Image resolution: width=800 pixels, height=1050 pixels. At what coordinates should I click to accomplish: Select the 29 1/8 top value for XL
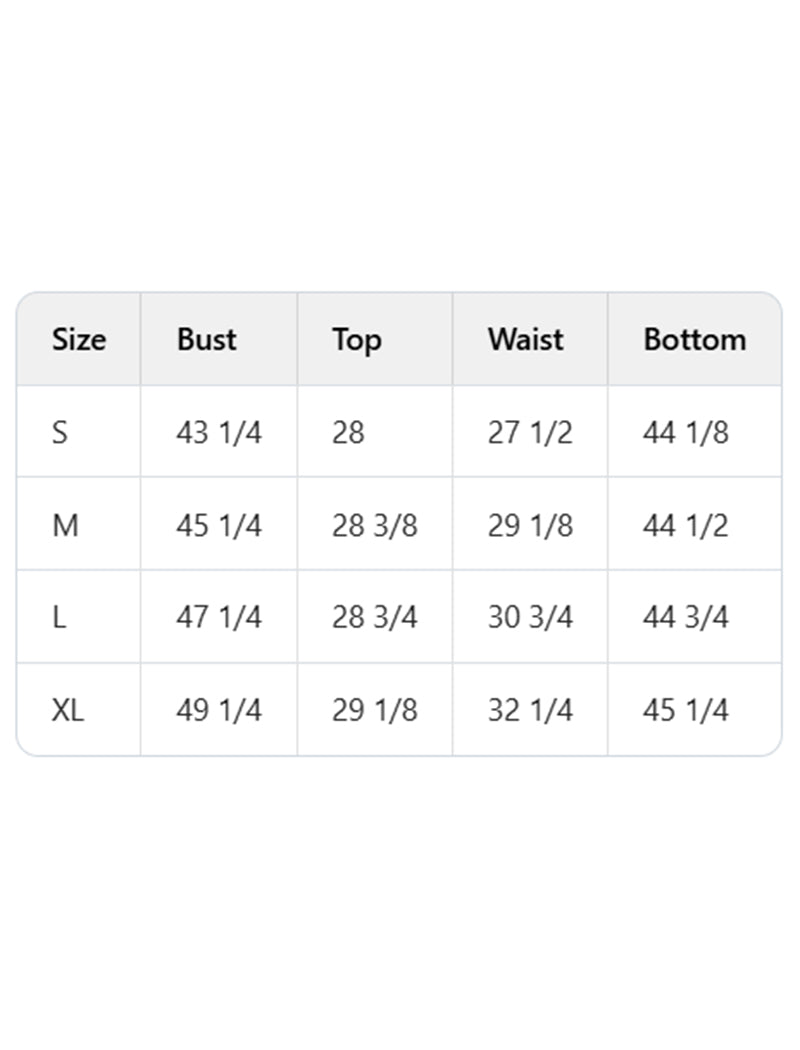click(x=374, y=710)
